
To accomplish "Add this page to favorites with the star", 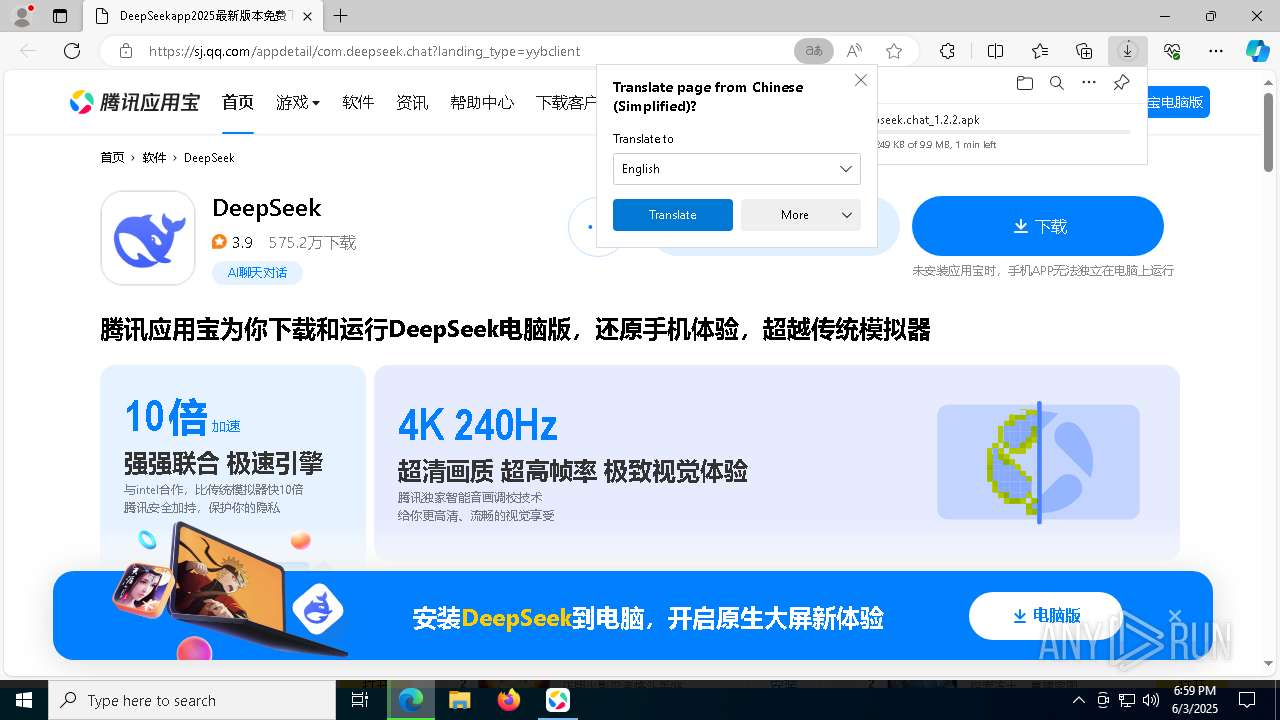I will pos(894,51).
